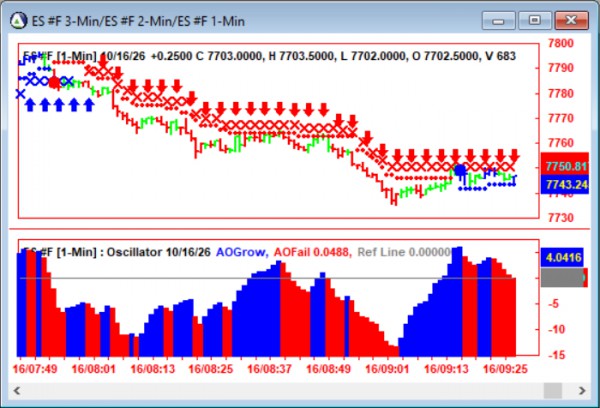The height and width of the screenshot is (408, 600).
Task: Maximize the ES #F chart window
Action: tap(535, 20)
